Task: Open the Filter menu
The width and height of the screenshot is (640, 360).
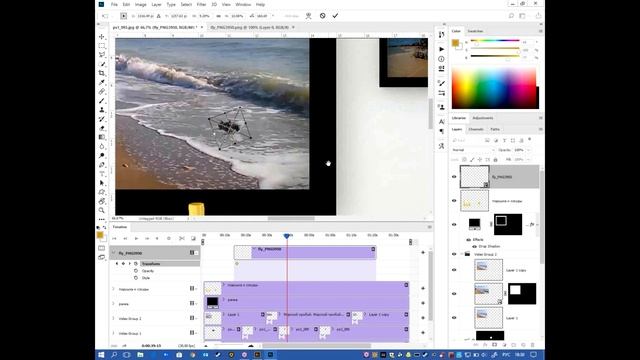Action: point(202,4)
